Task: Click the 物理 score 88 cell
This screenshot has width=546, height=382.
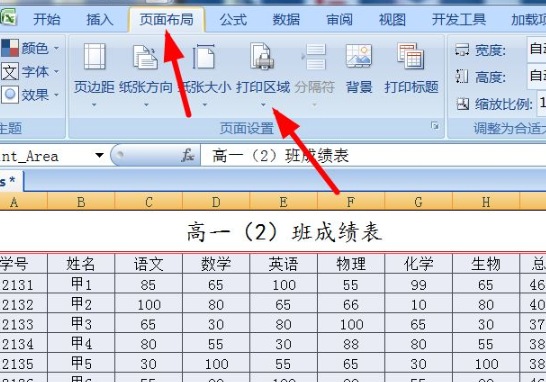Action: pos(351,343)
